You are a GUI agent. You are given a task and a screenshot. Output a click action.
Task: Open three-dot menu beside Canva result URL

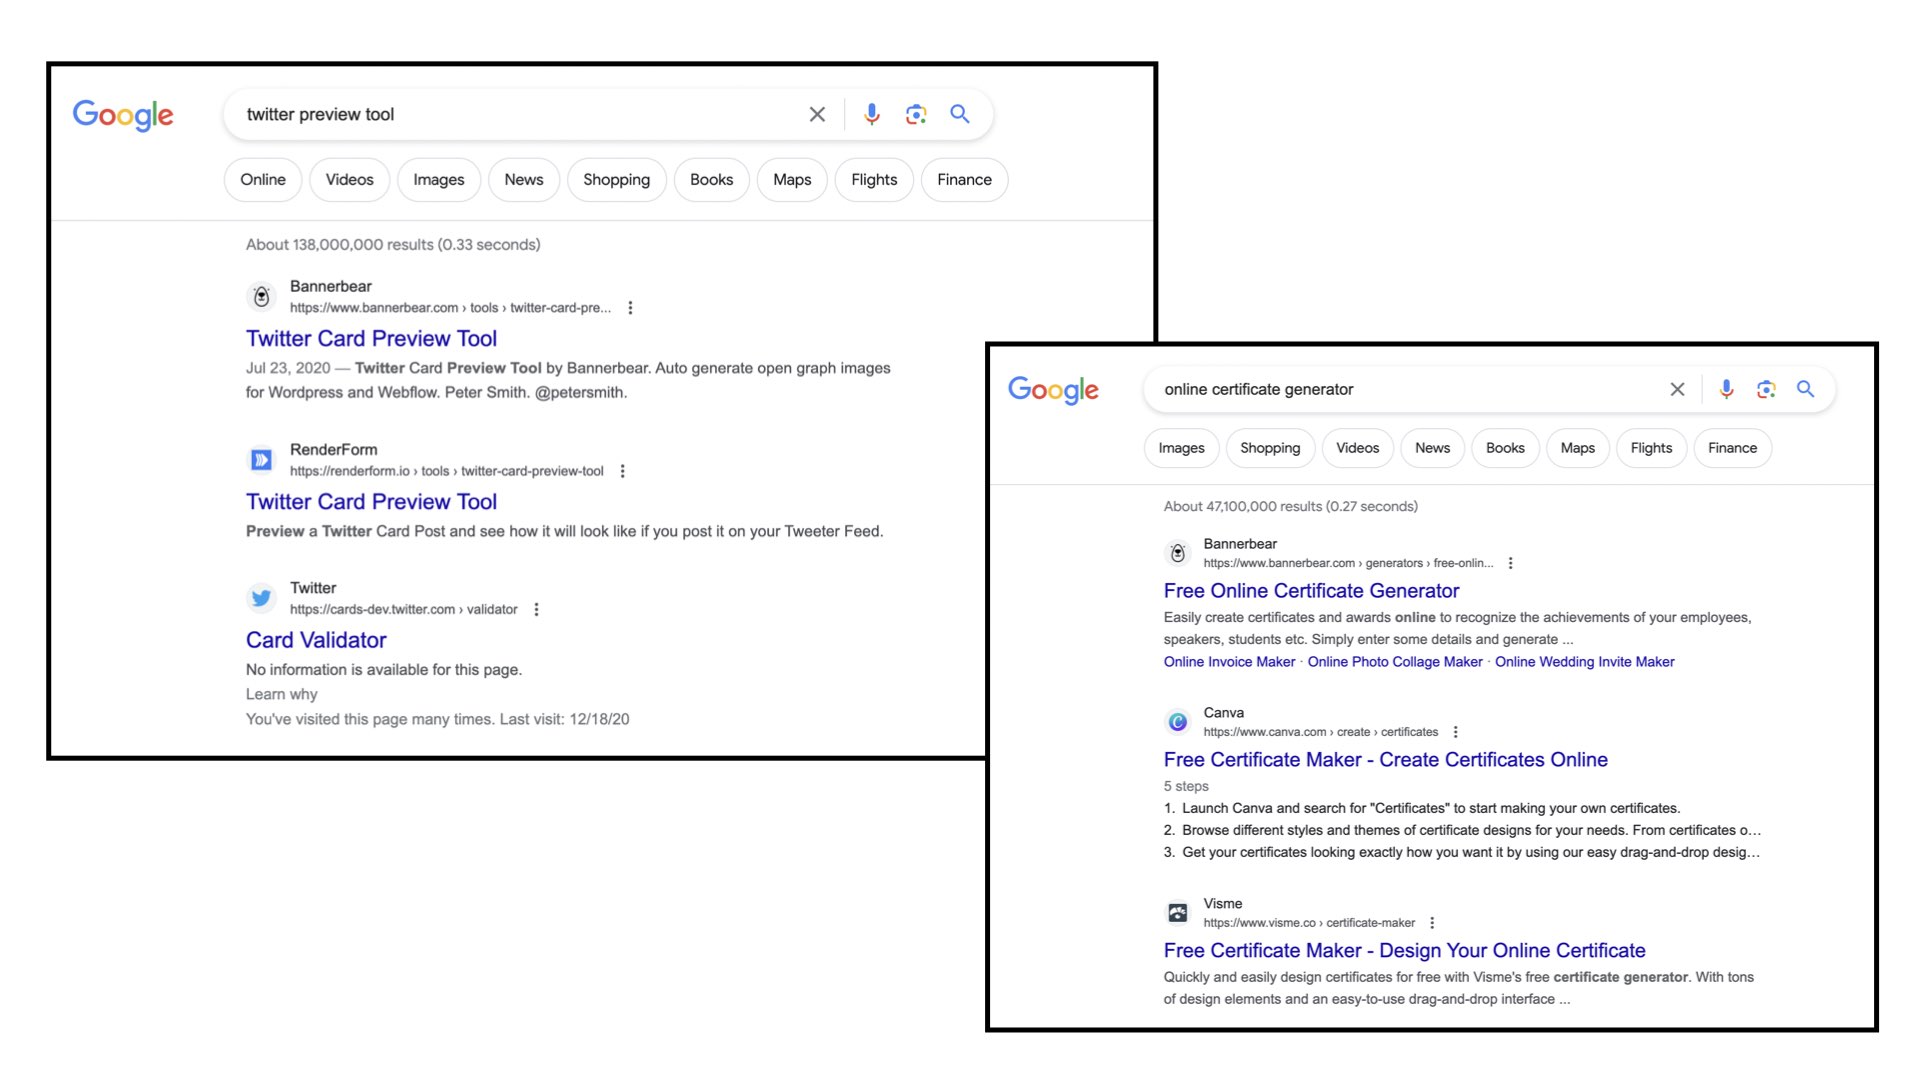click(x=1455, y=732)
